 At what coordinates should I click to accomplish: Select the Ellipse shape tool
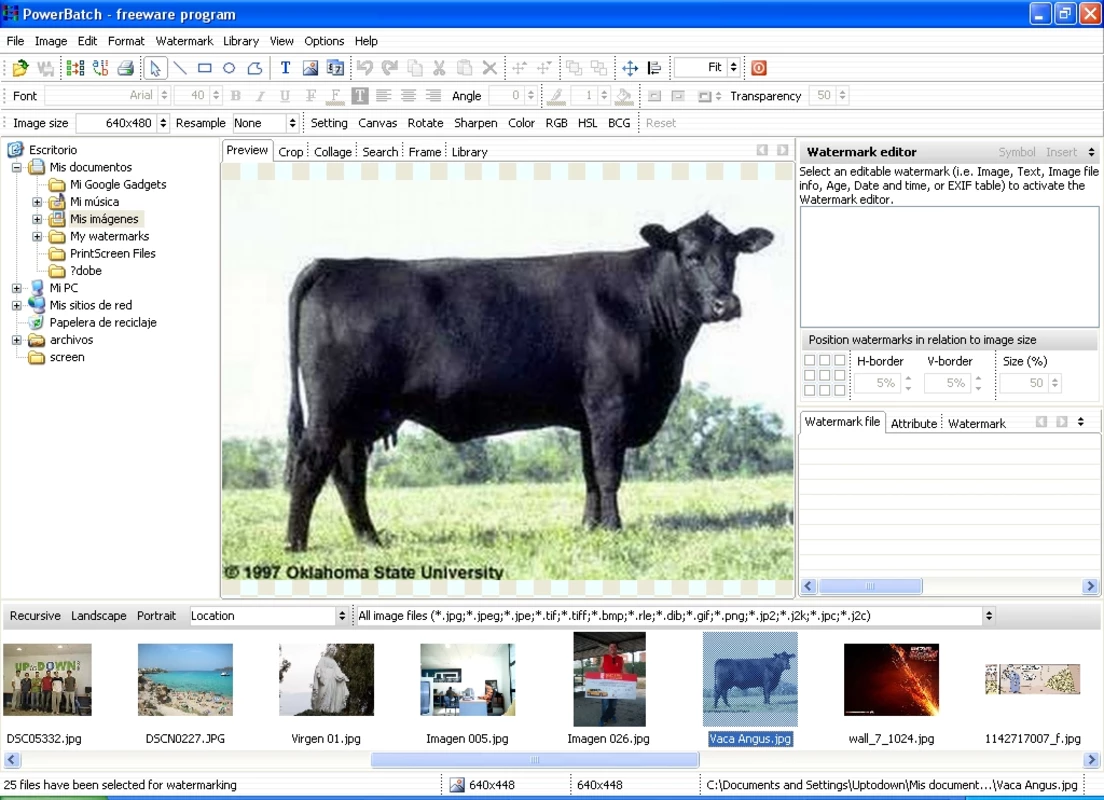pyautogui.click(x=229, y=68)
